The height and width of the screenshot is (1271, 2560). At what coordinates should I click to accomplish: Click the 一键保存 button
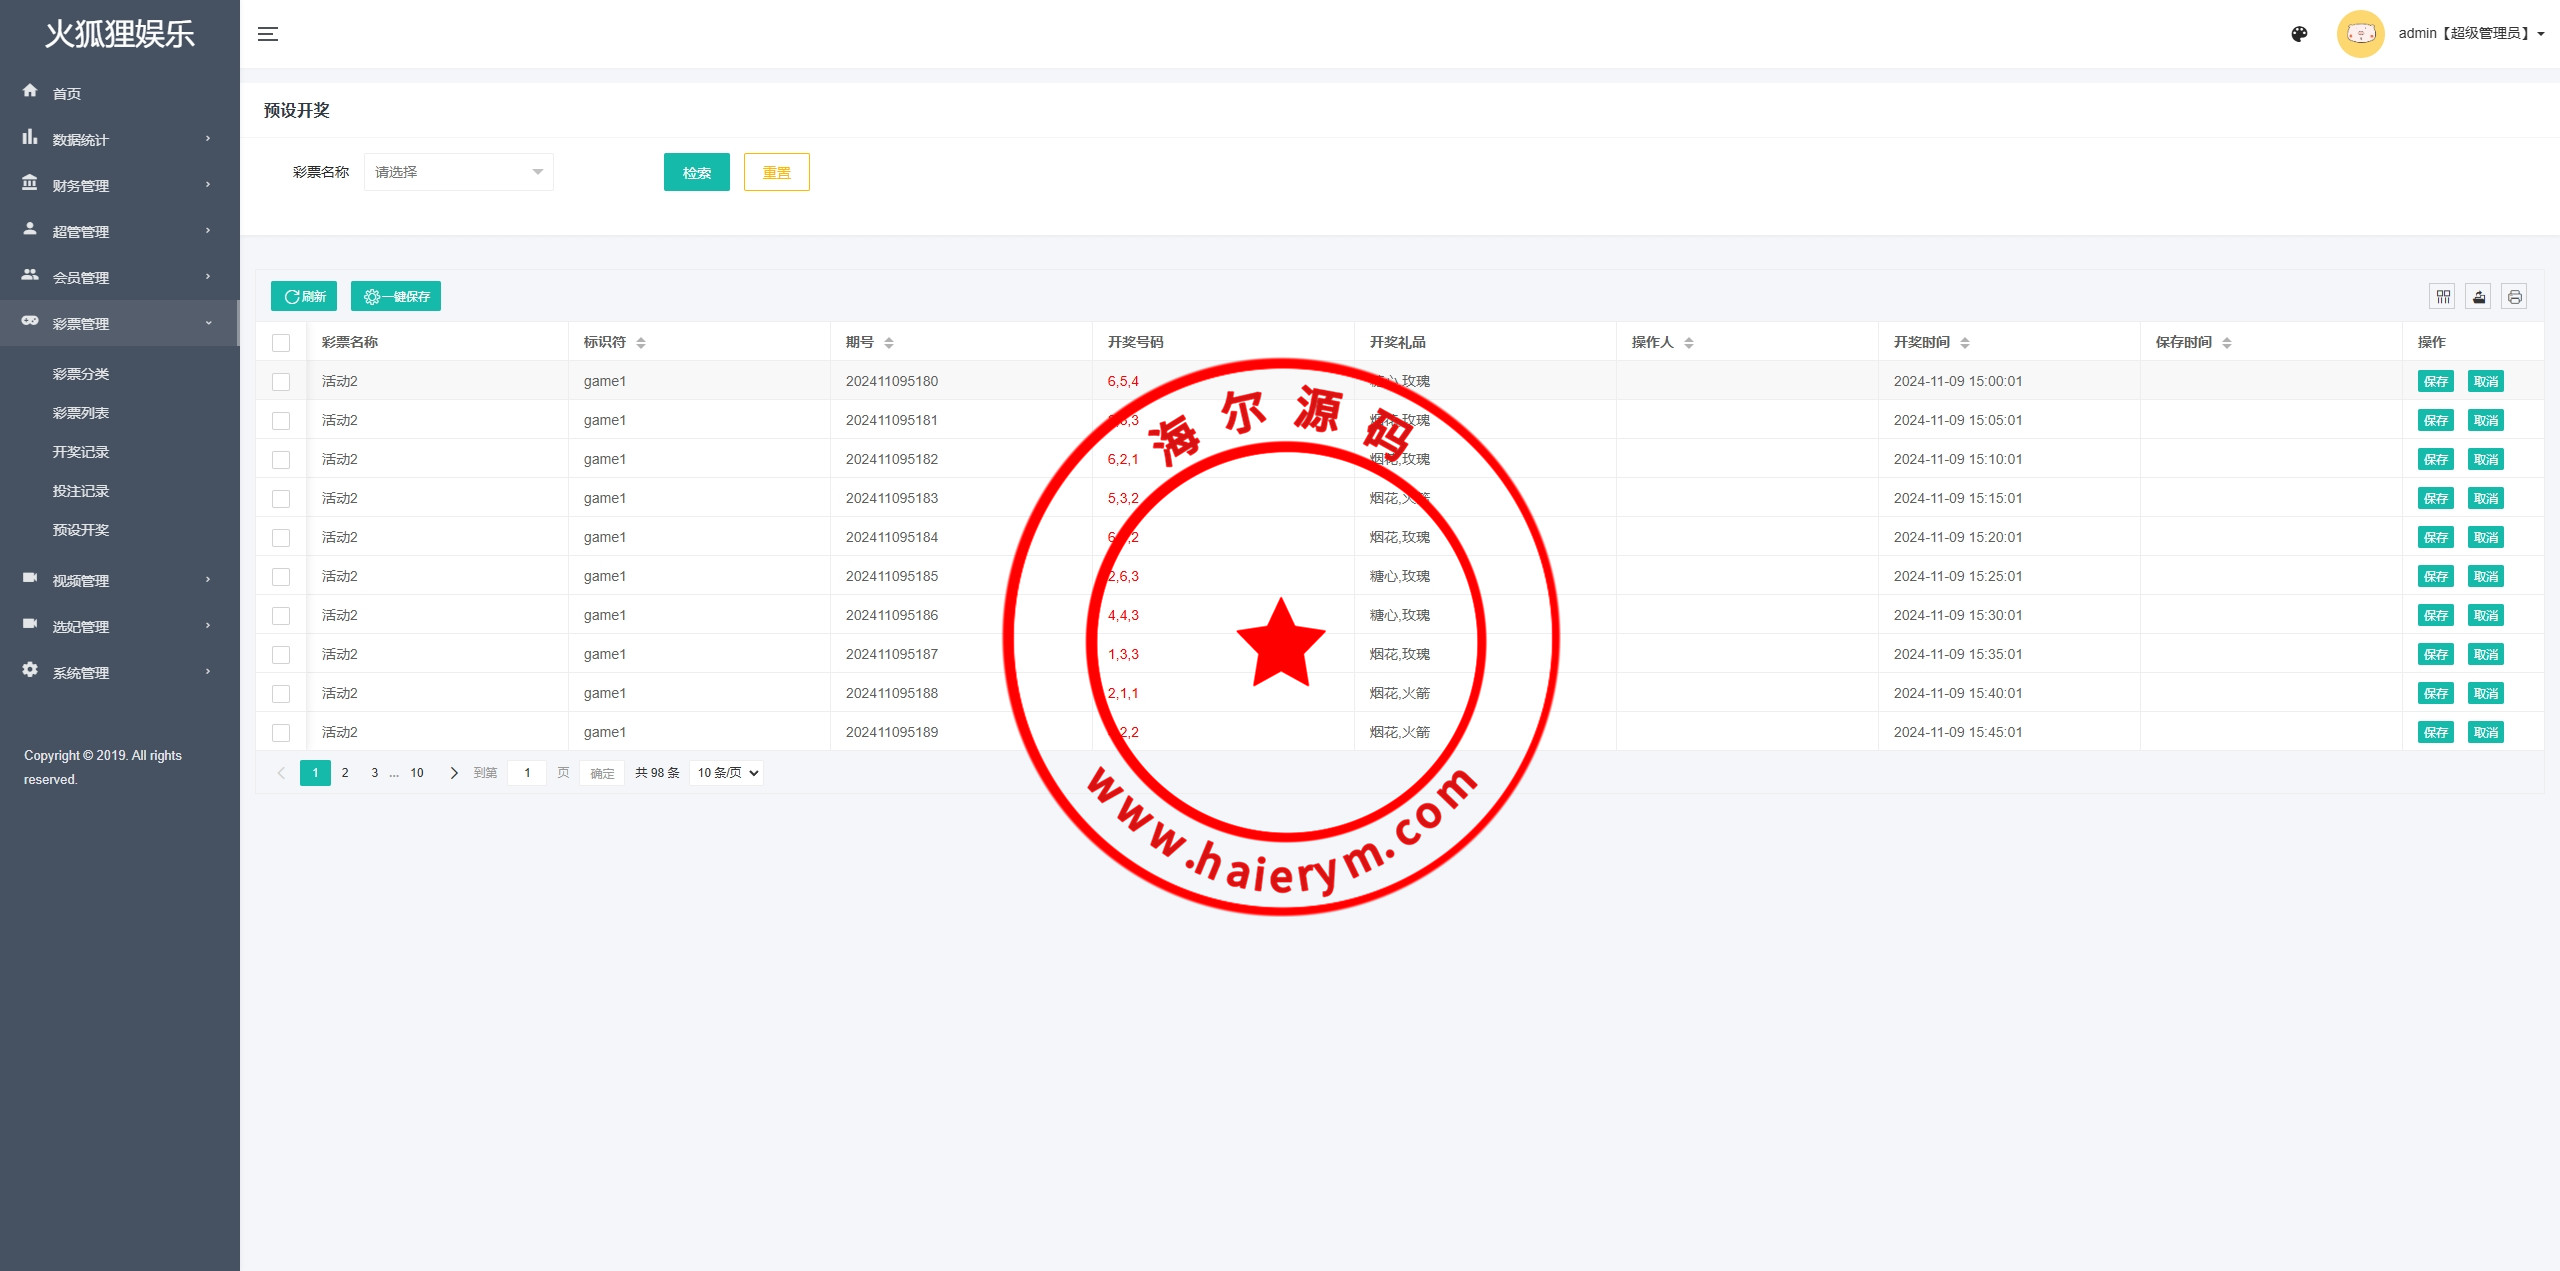pyautogui.click(x=396, y=296)
